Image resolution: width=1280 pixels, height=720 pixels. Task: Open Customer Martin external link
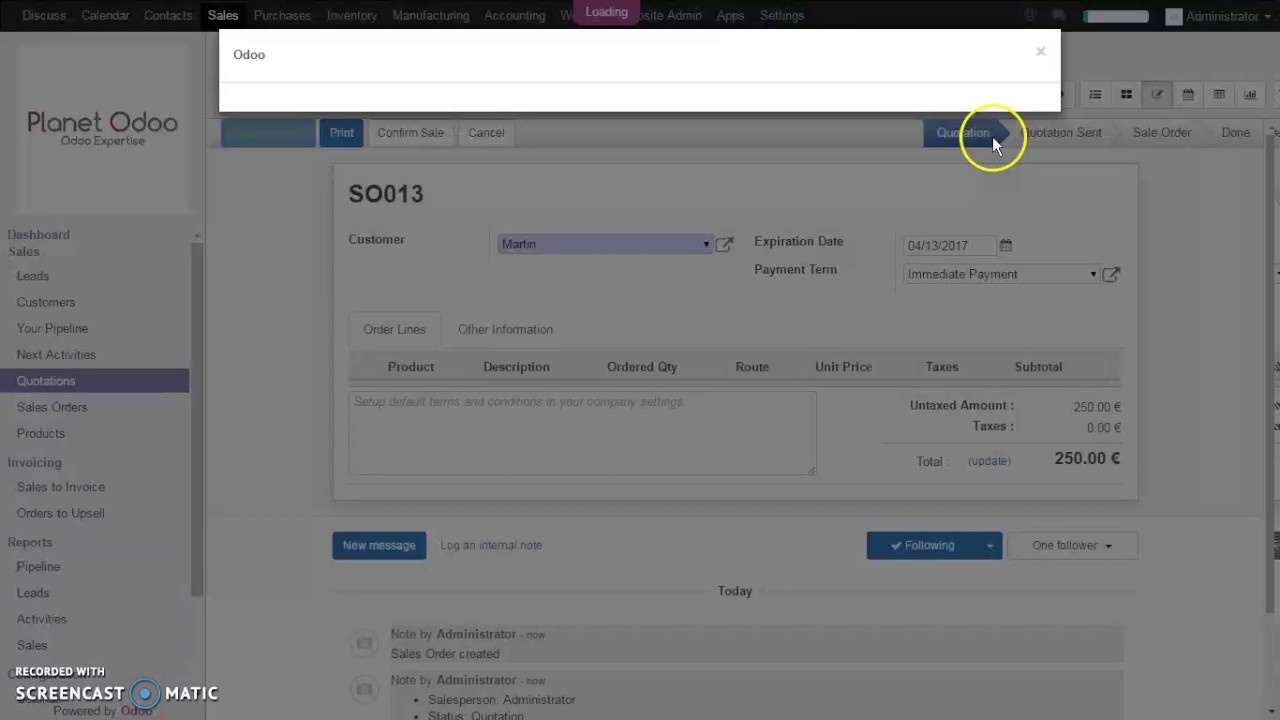(724, 244)
